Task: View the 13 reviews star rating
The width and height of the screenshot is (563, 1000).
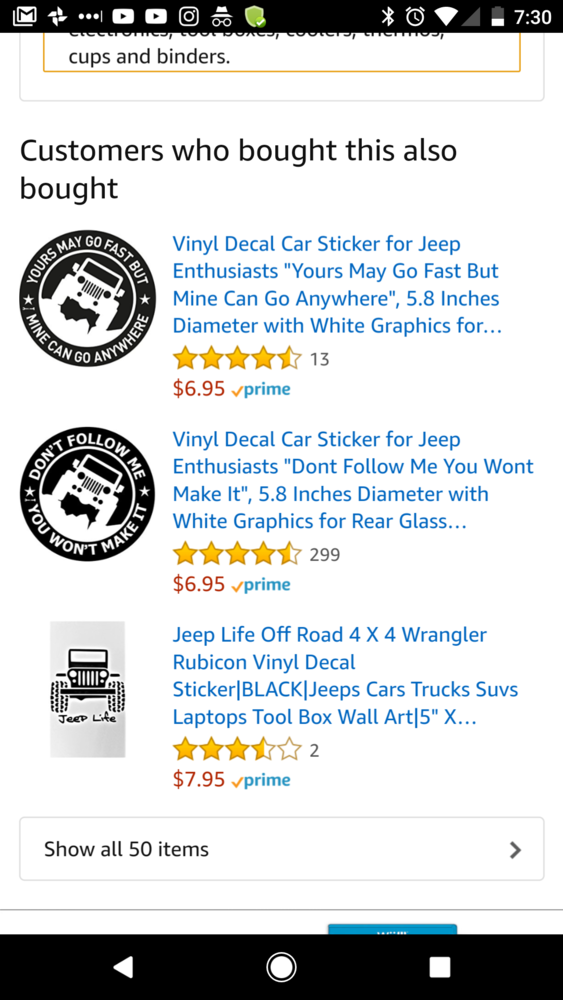Action: [237, 358]
